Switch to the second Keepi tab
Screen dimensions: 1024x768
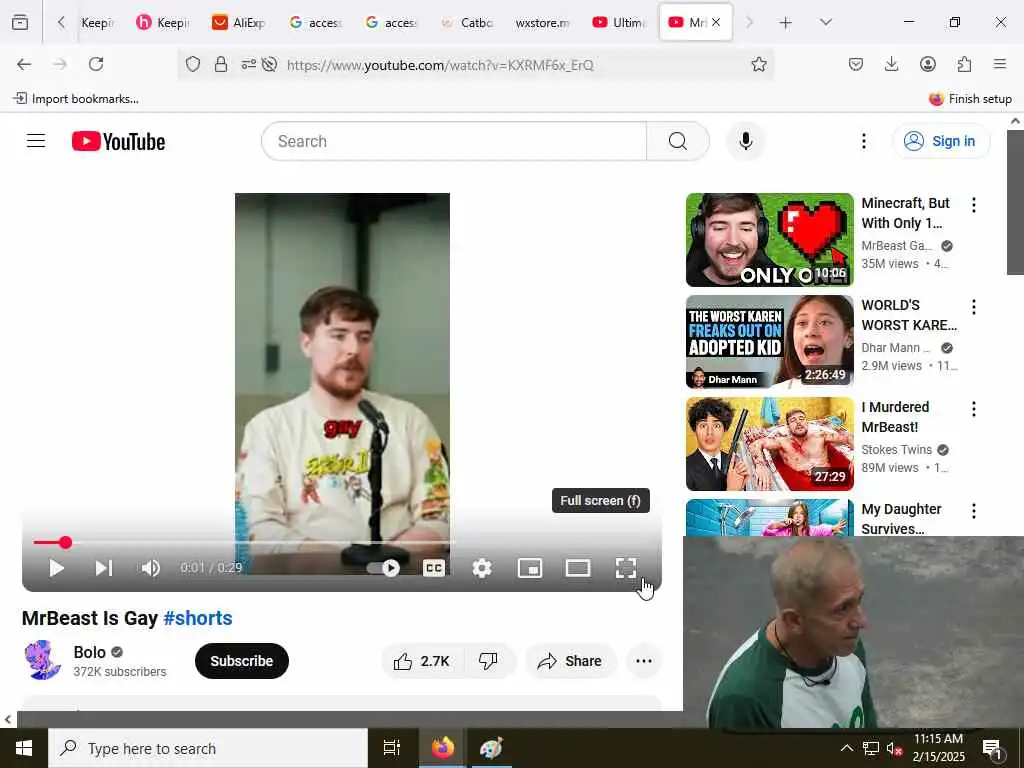pyautogui.click(x=163, y=22)
